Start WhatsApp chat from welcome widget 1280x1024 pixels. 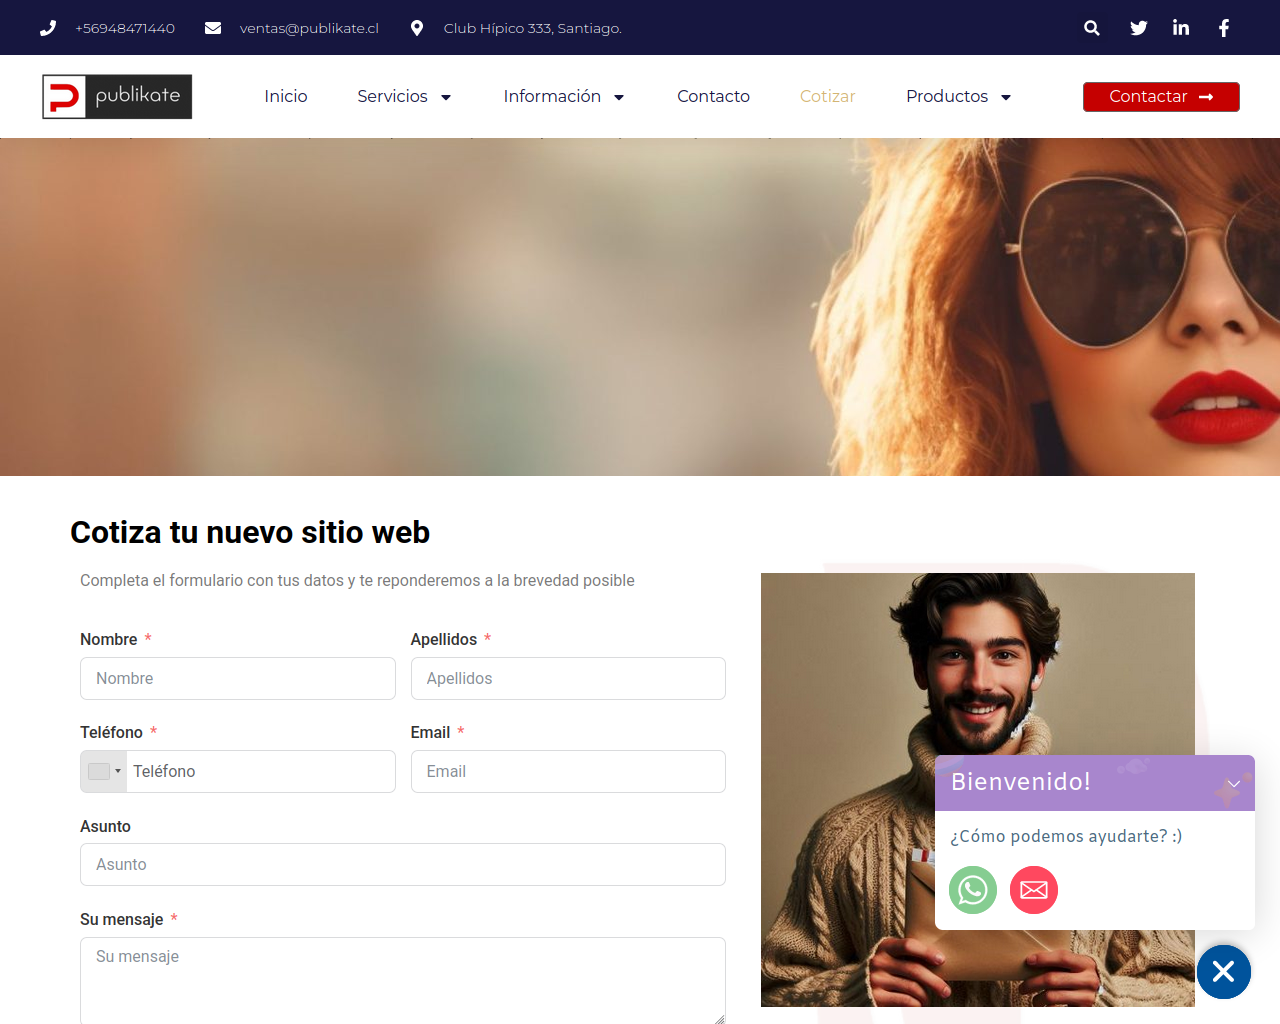click(x=973, y=890)
